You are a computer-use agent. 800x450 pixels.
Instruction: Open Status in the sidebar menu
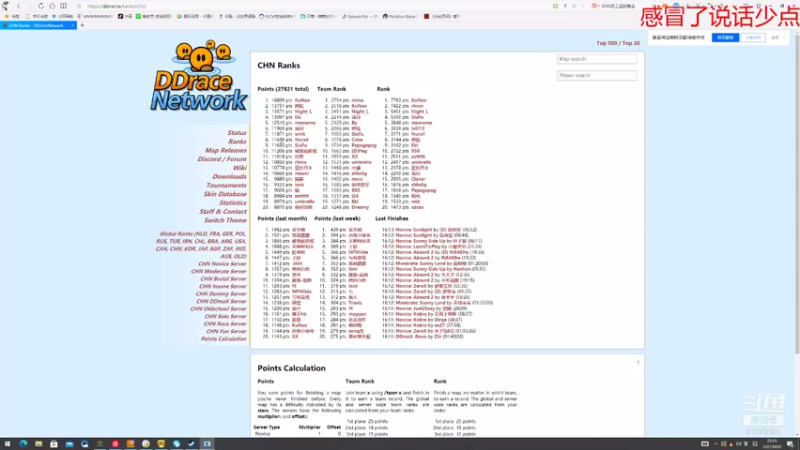[x=237, y=133]
